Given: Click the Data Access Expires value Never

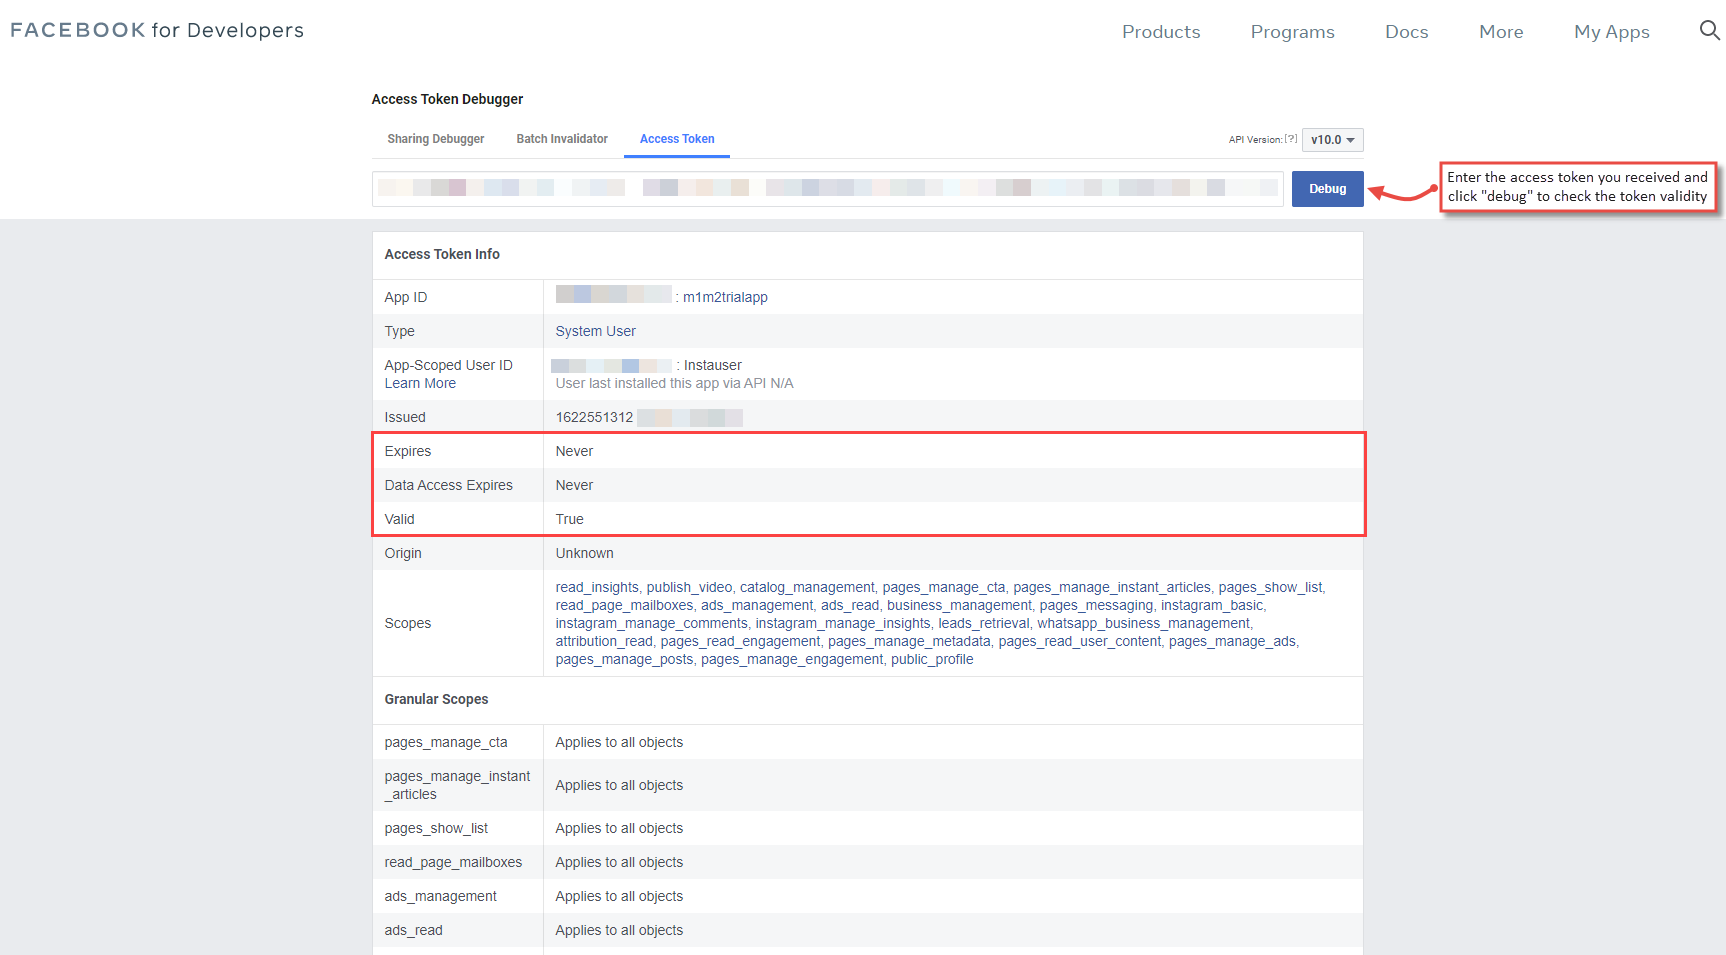Looking at the screenshot, I should point(574,485).
